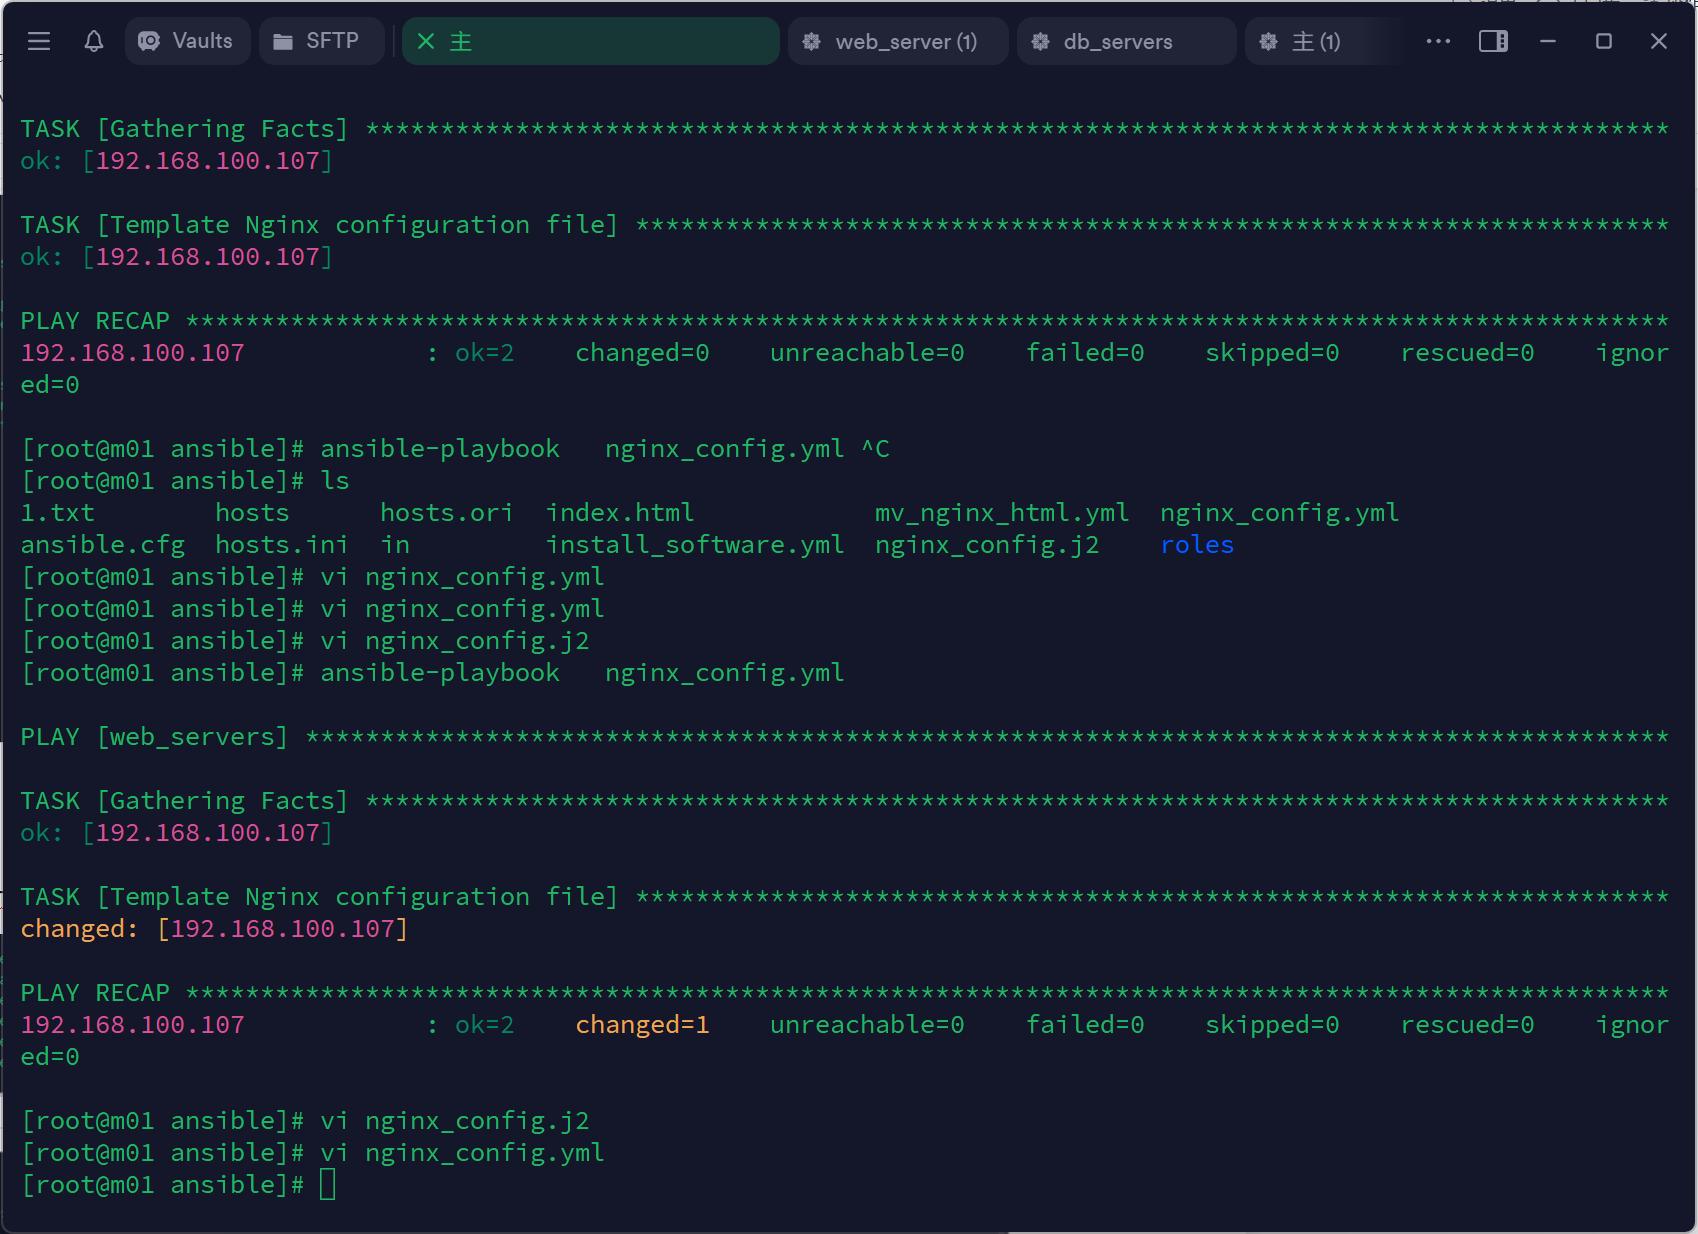This screenshot has height=1234, width=1698.
Task: Click 'install_software.yml' in ls output
Action: coord(695,545)
